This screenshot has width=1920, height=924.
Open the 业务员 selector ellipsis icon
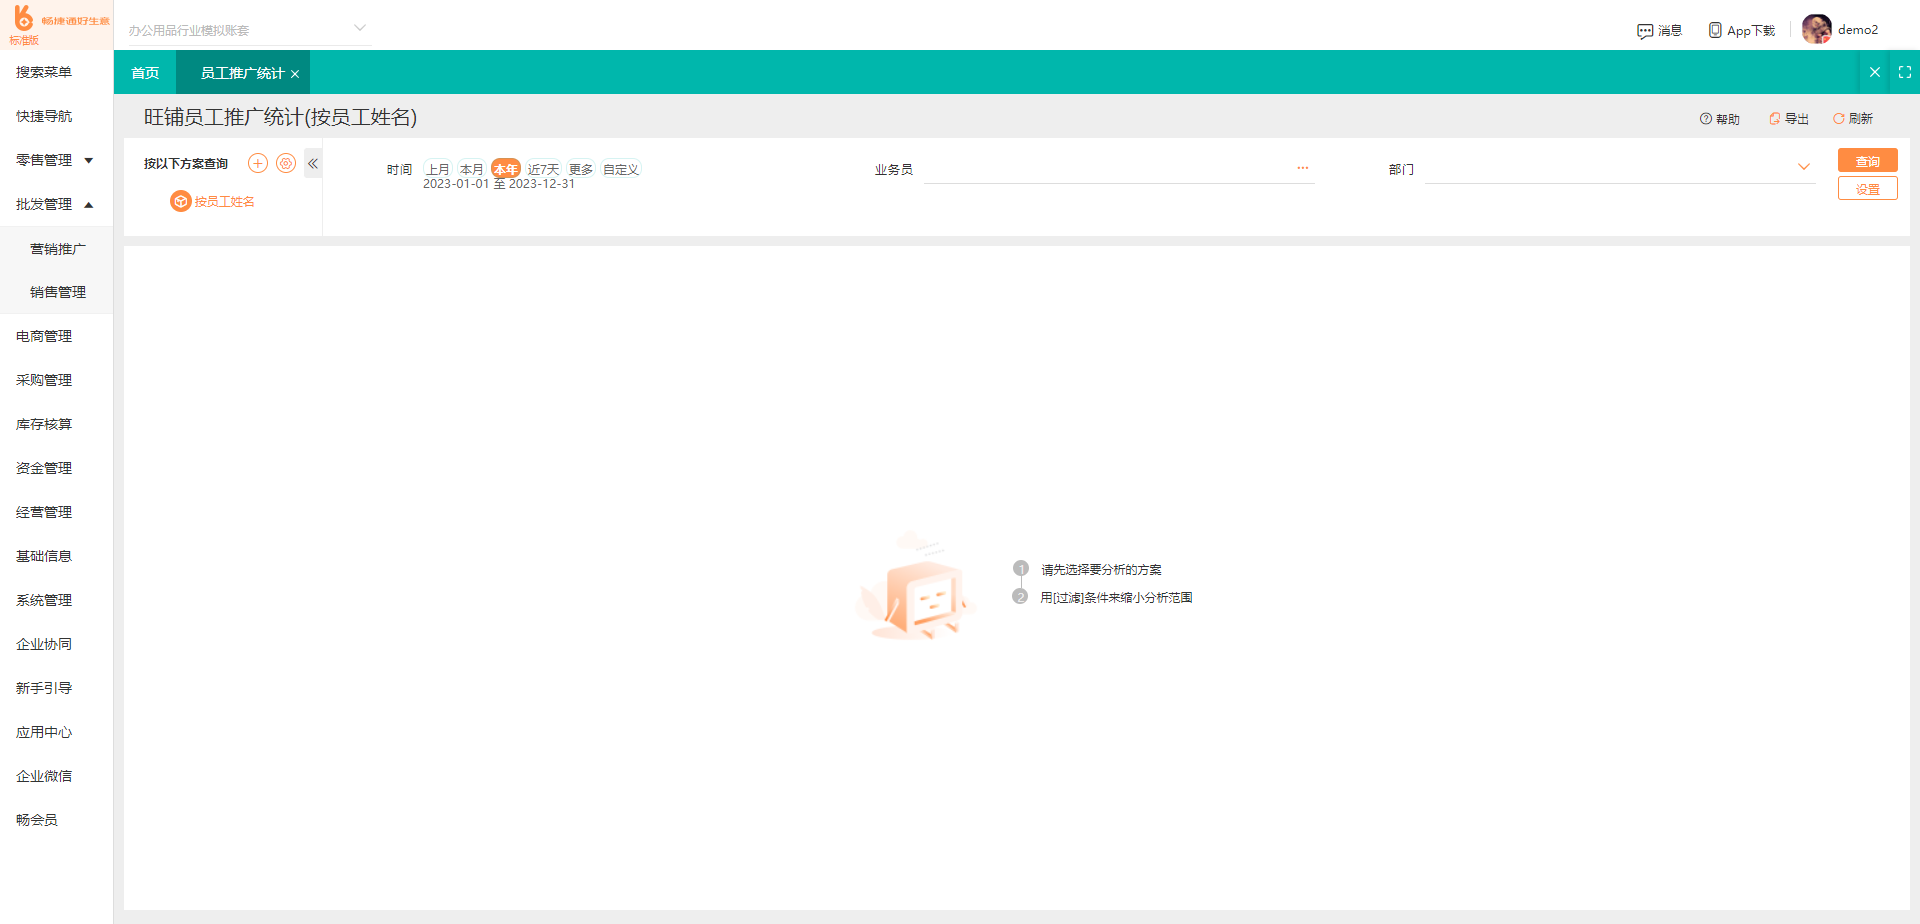pyautogui.click(x=1303, y=168)
